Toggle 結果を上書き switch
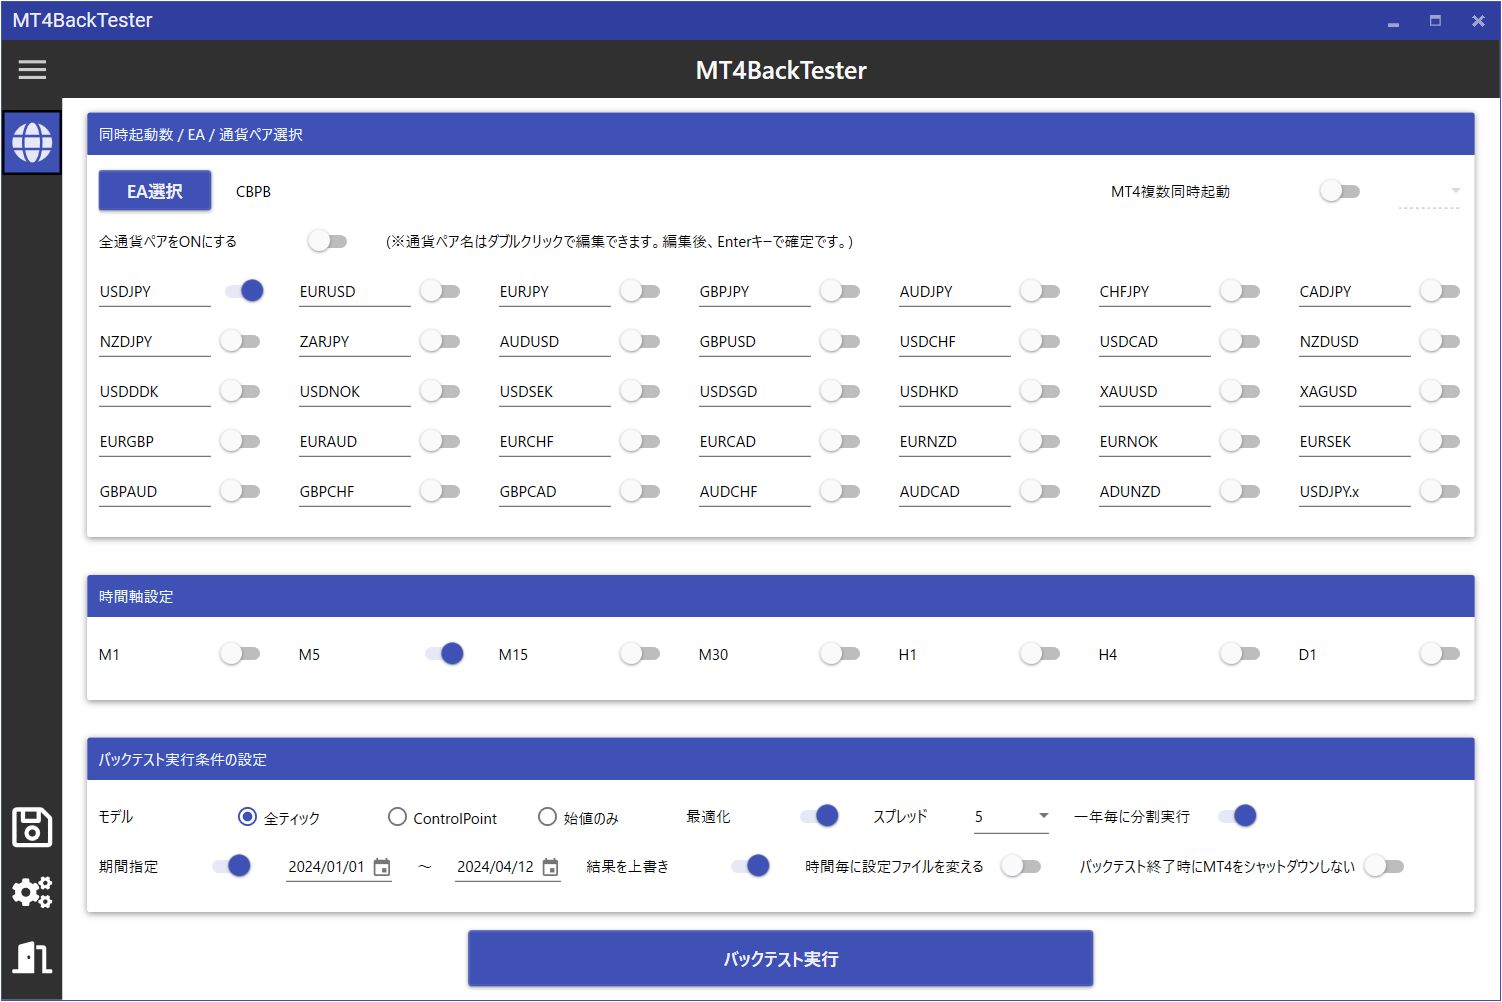This screenshot has height=1002, width=1502. [x=750, y=866]
